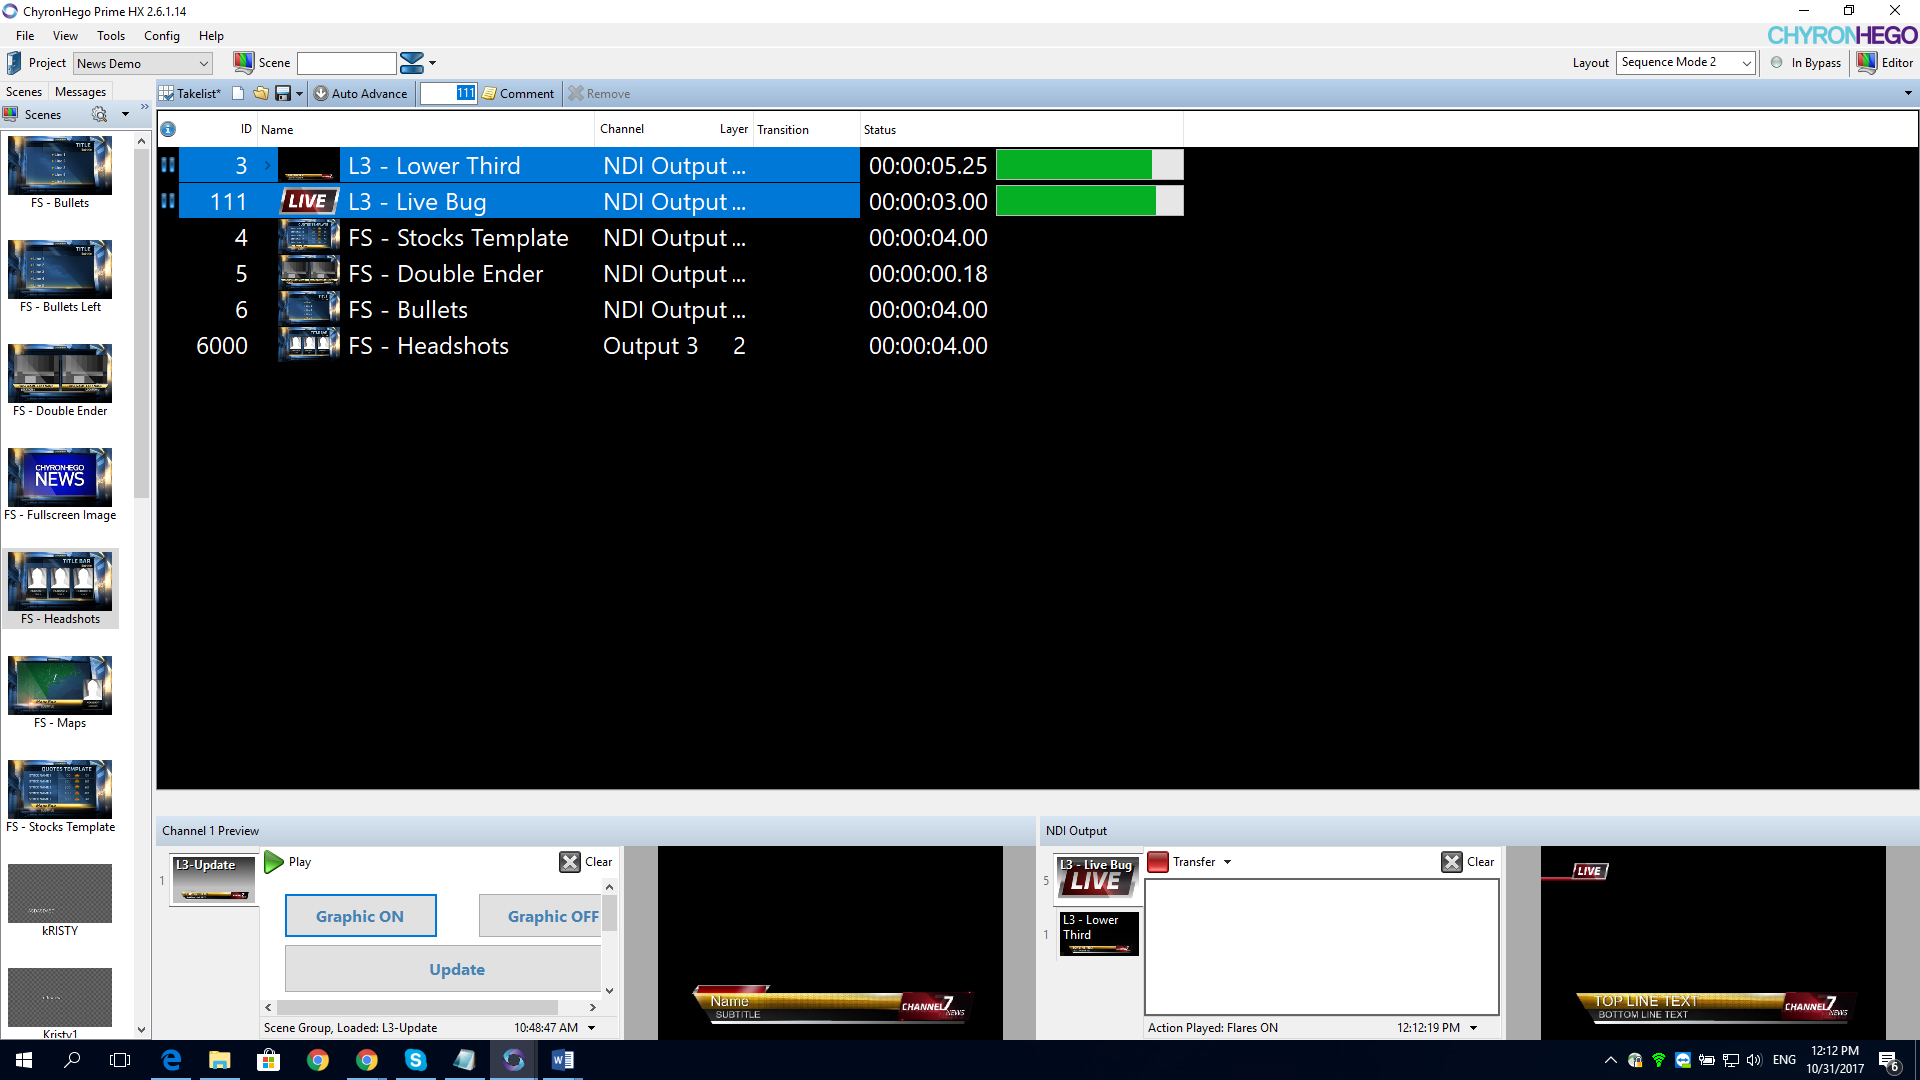Switch to the Messages tab
This screenshot has width=1920, height=1080.
point(80,92)
